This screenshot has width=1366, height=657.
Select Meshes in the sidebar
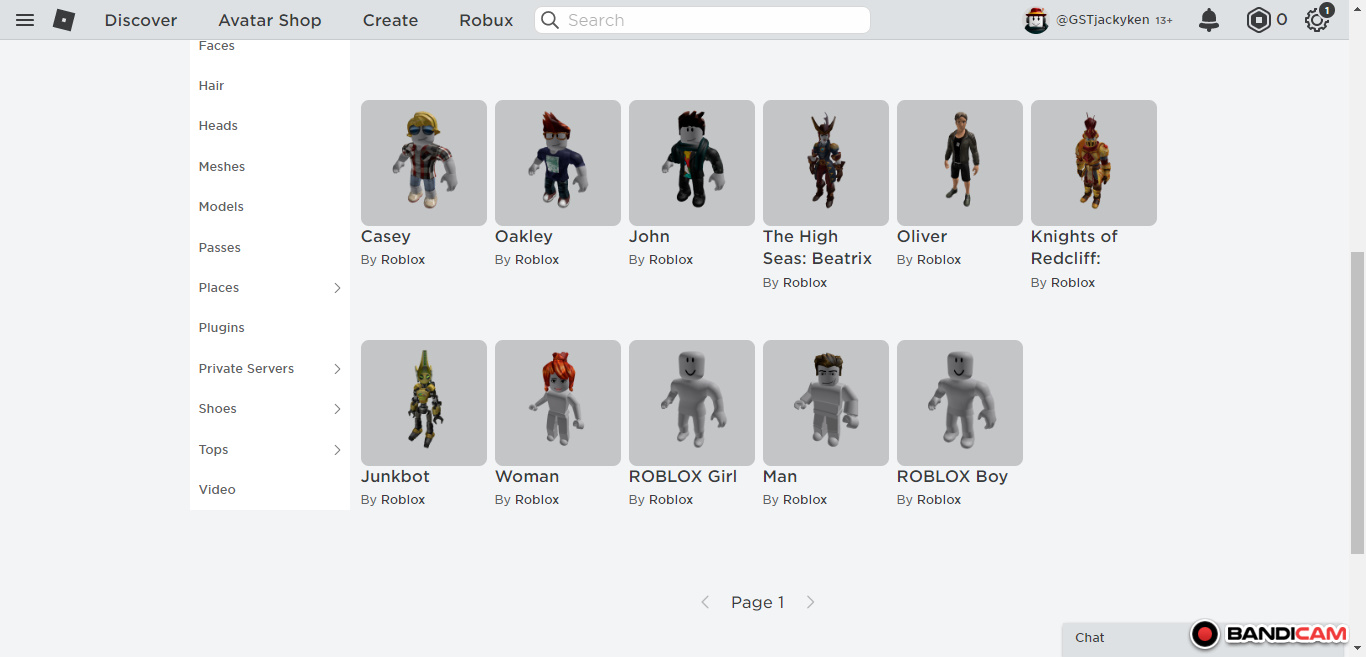[222, 167]
